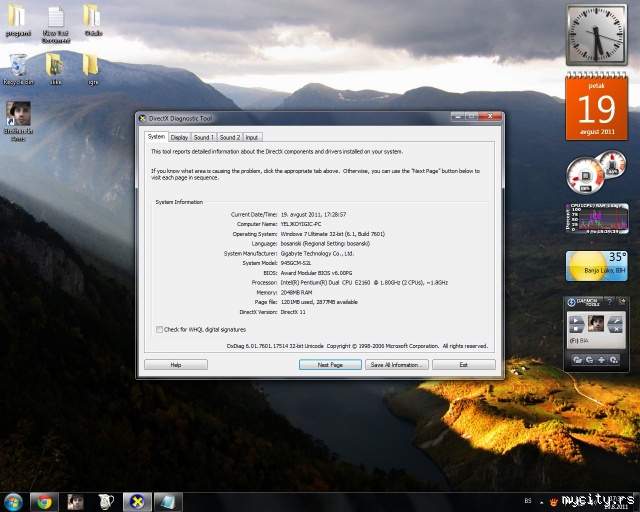Viewport: 640px width, 512px height.
Task: Click the star favorites icon in DAEMON Tools gadget
Action: coord(622,302)
